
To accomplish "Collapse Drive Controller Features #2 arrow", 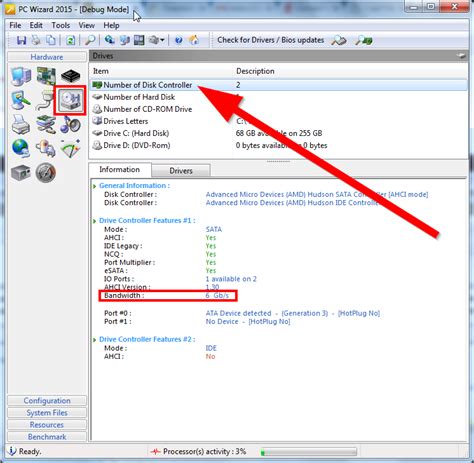I will [x=95, y=340].
